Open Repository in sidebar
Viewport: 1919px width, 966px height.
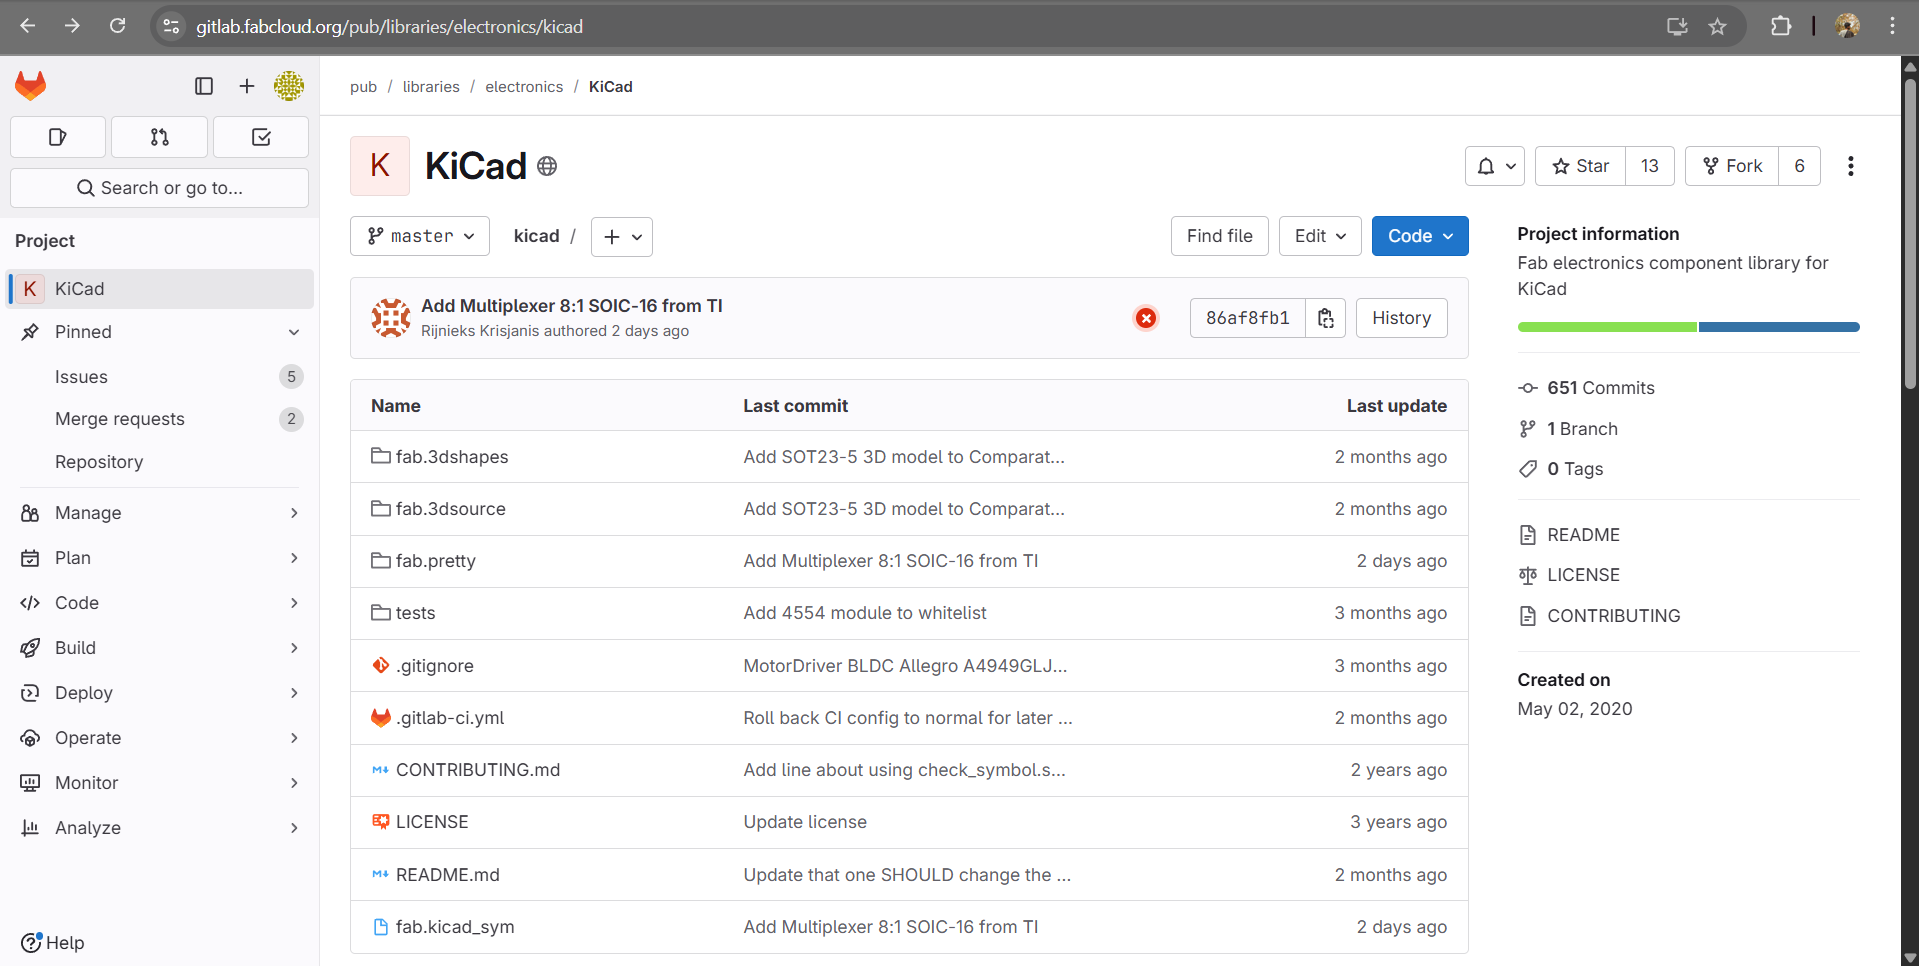point(160,462)
